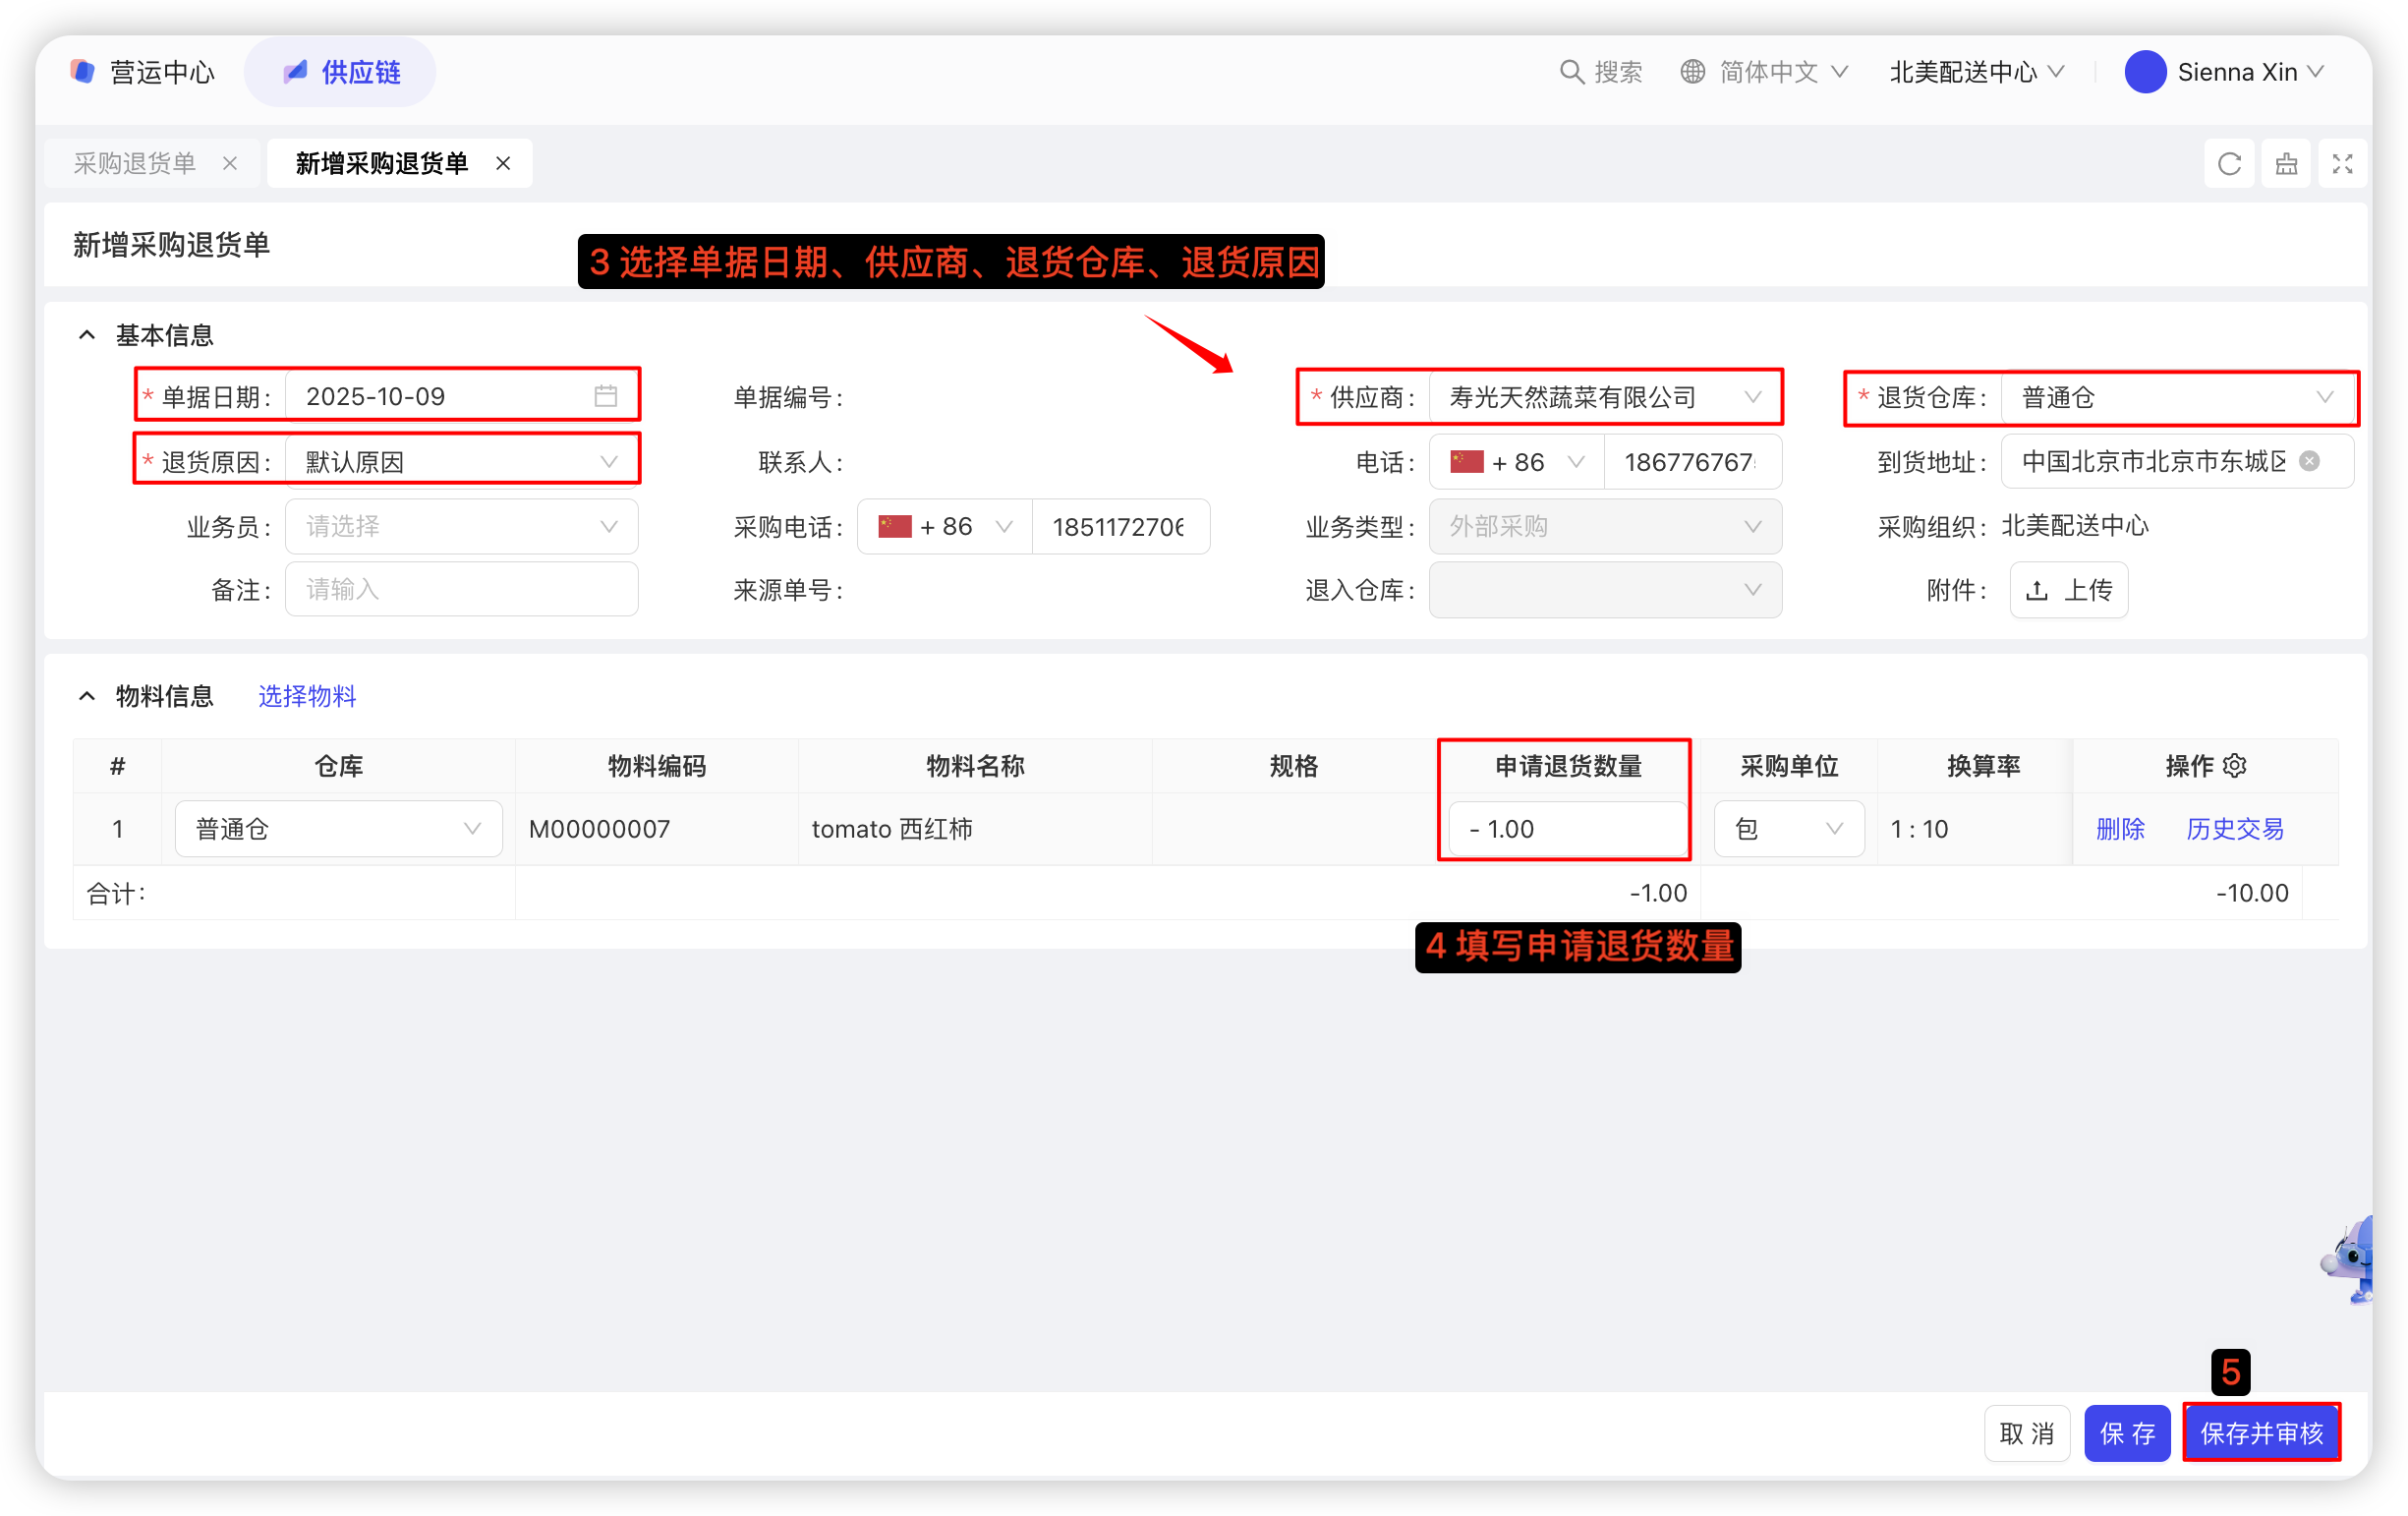The width and height of the screenshot is (2408, 1516).
Task: Click the refresh icon in tab bar
Action: tap(2229, 164)
